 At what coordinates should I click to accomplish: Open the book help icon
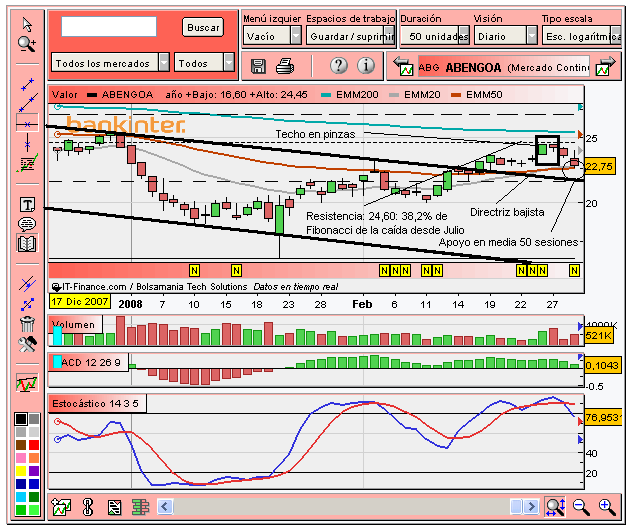click(x=27, y=243)
